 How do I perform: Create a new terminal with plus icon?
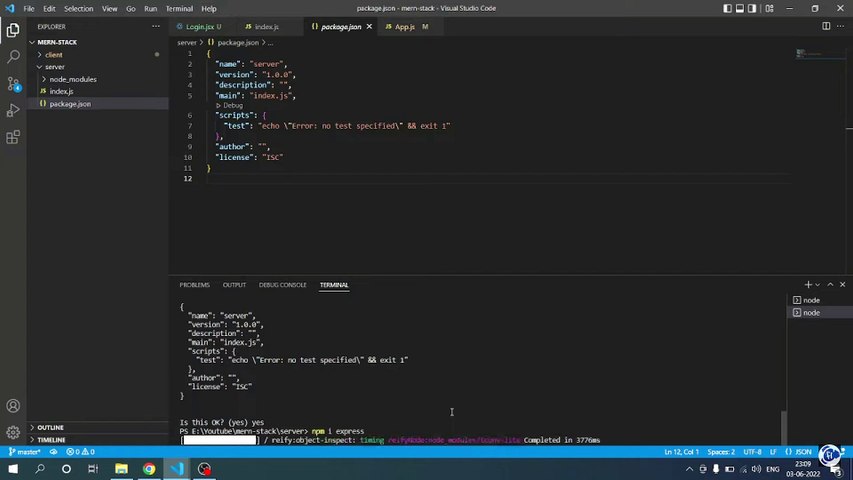coord(808,285)
